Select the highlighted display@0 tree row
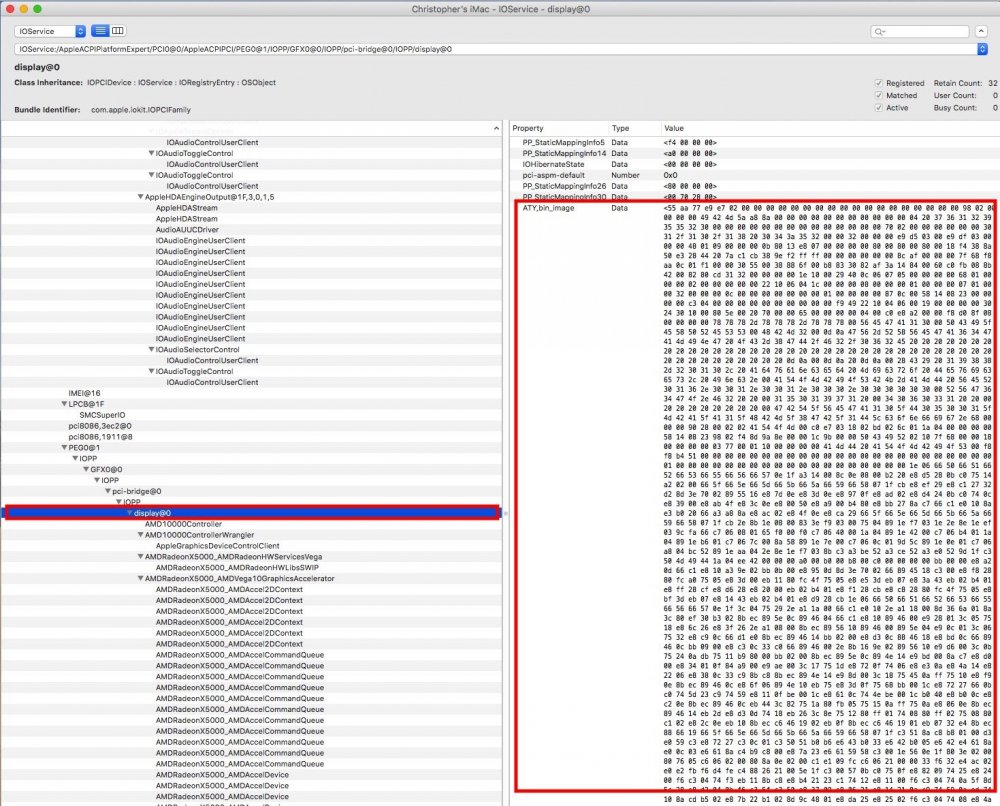The height and width of the screenshot is (806, 1000). click(252, 513)
